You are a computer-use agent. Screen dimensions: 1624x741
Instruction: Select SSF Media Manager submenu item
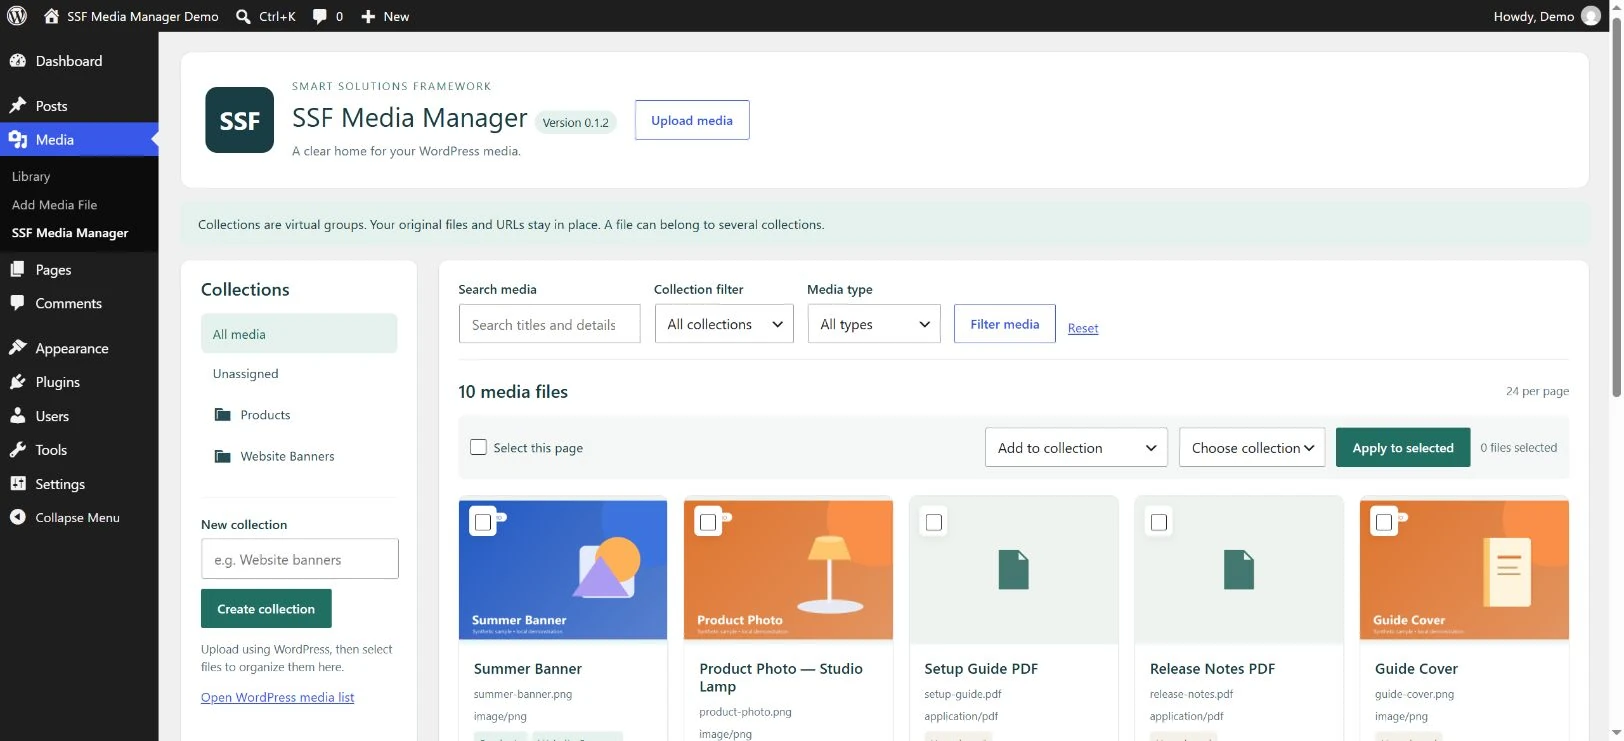tap(70, 233)
